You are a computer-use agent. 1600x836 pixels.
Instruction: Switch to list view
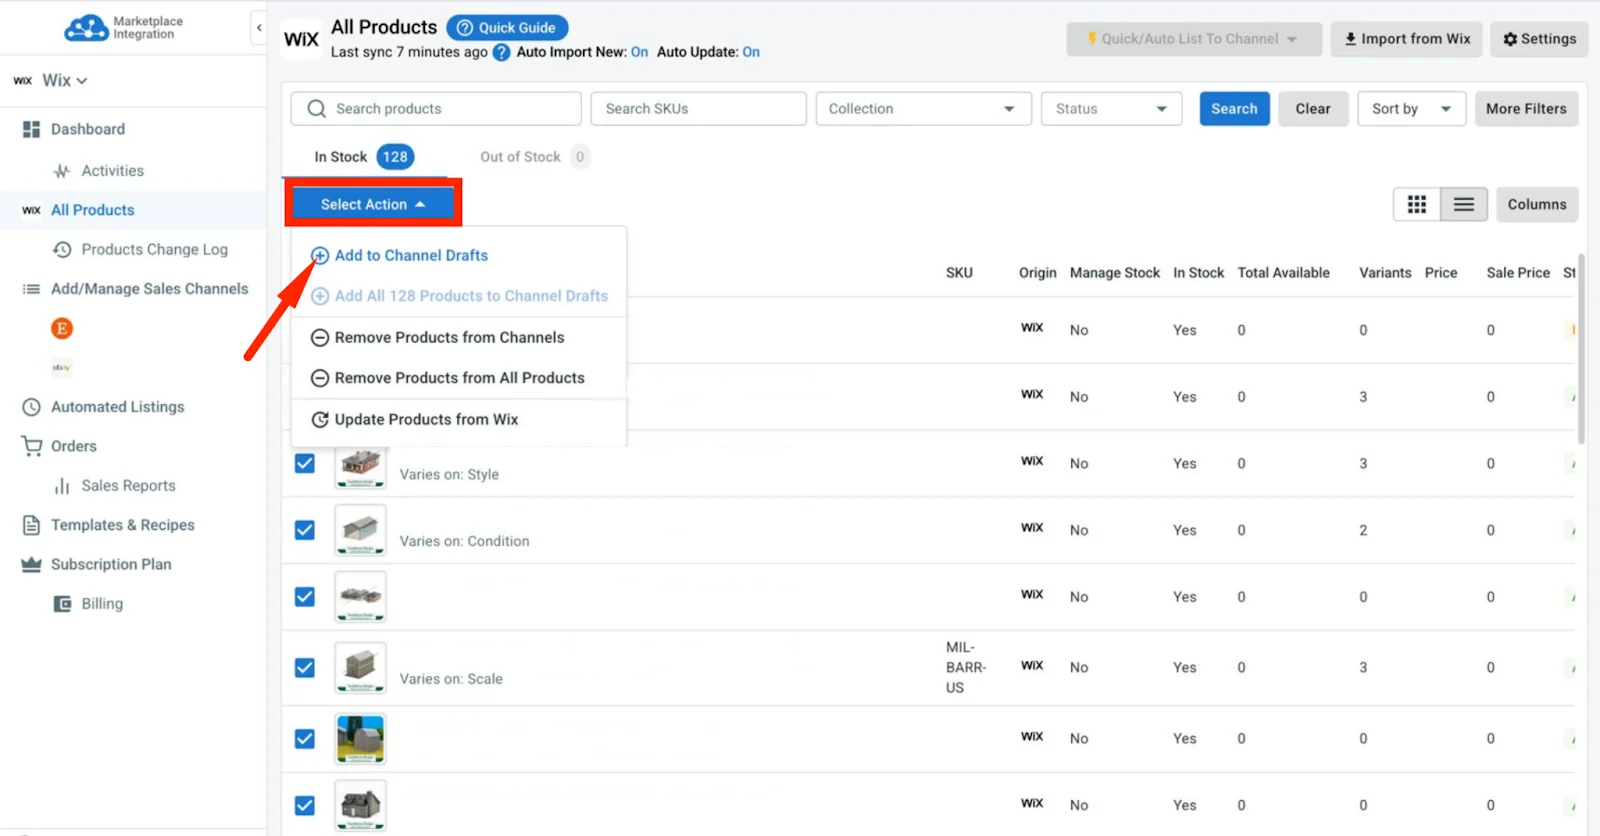(x=1464, y=205)
